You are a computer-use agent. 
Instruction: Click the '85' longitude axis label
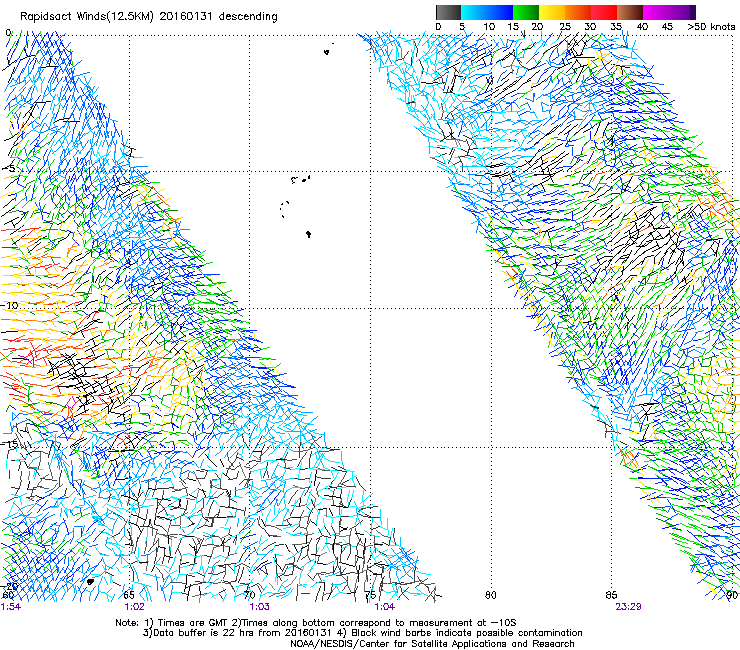[611, 595]
